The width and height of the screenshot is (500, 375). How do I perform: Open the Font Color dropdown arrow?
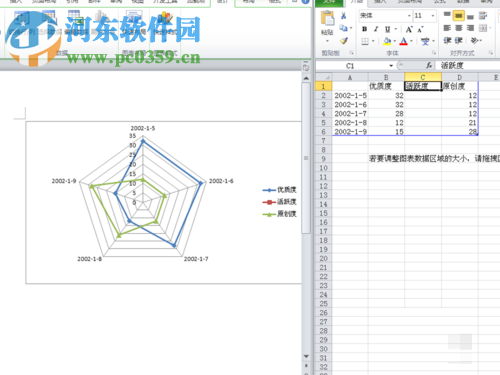click(x=411, y=41)
